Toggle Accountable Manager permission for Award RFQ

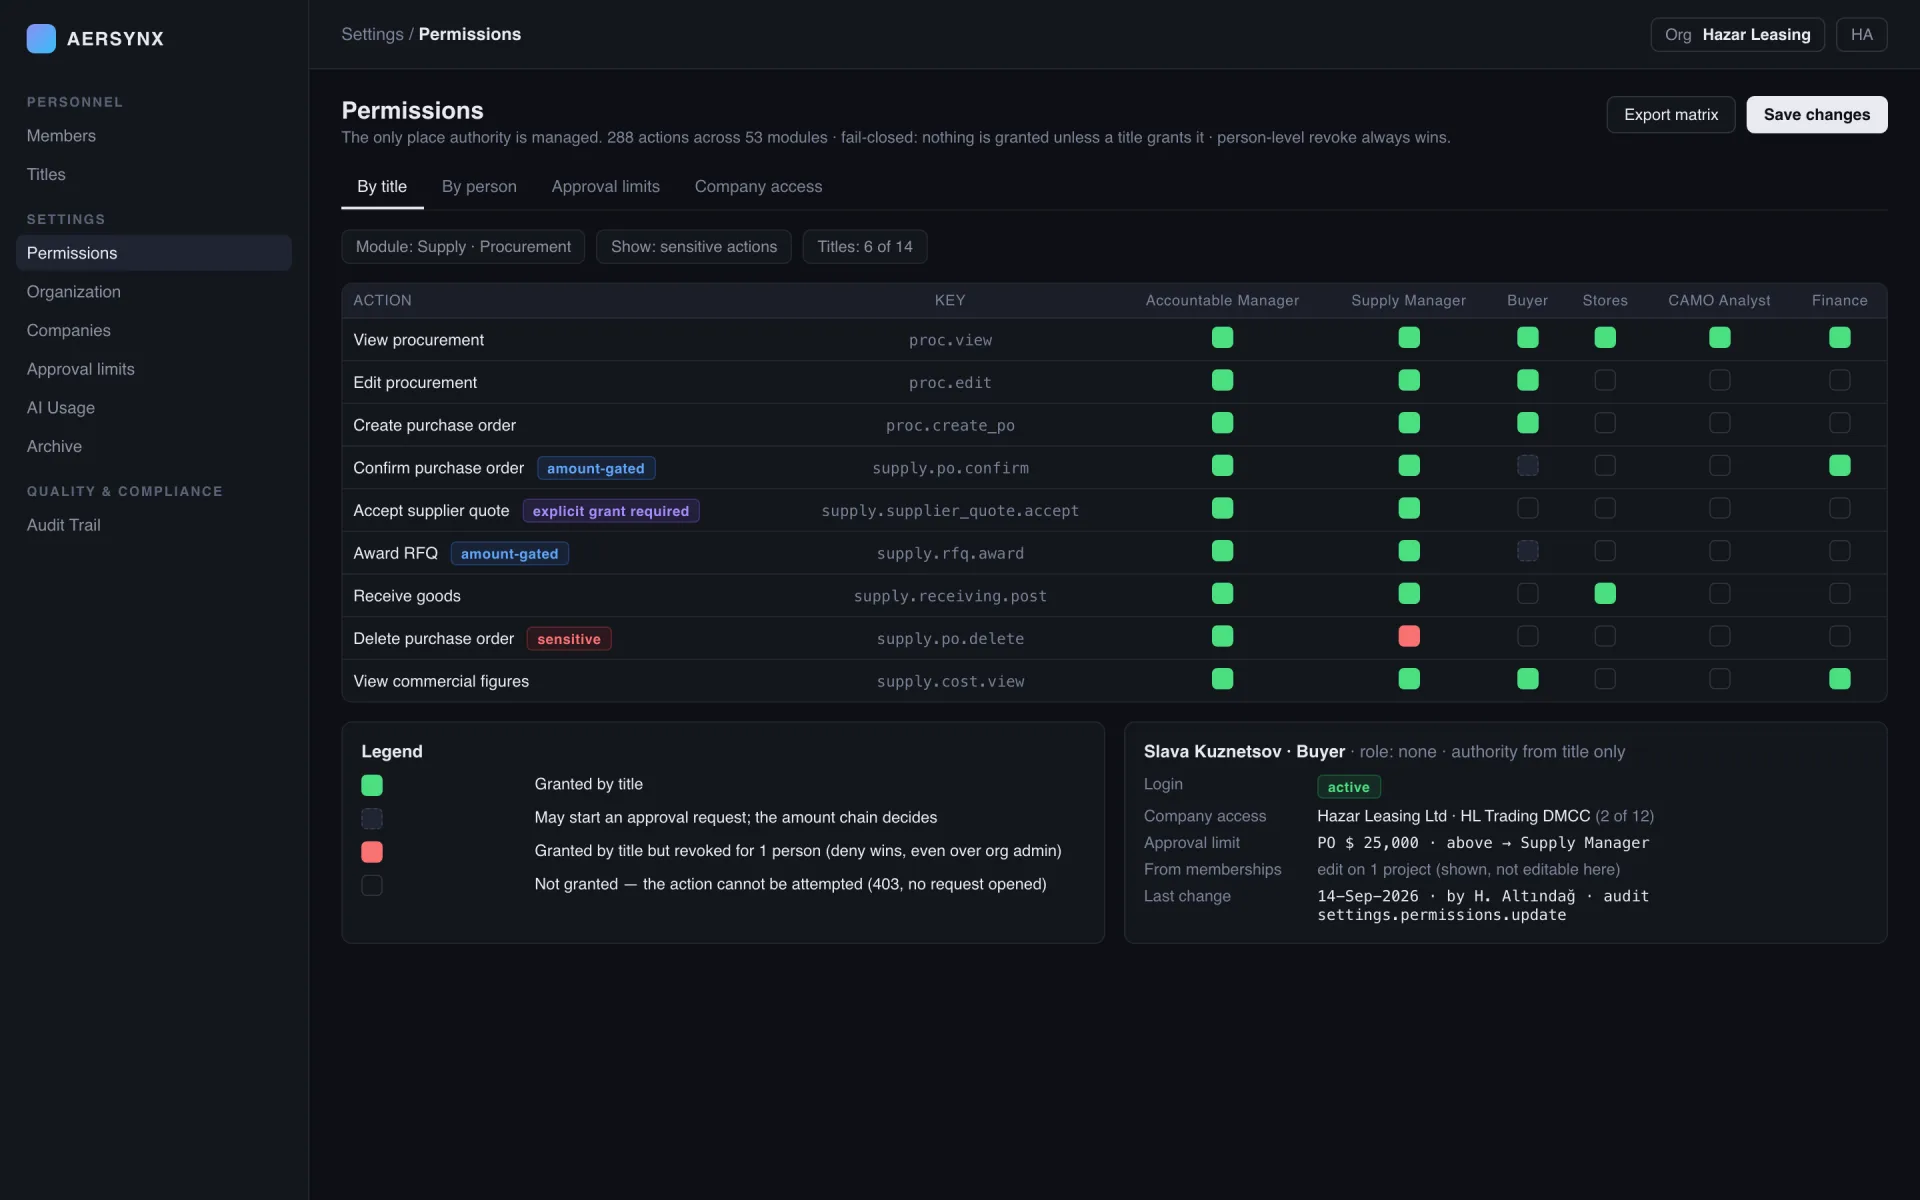click(x=1222, y=551)
